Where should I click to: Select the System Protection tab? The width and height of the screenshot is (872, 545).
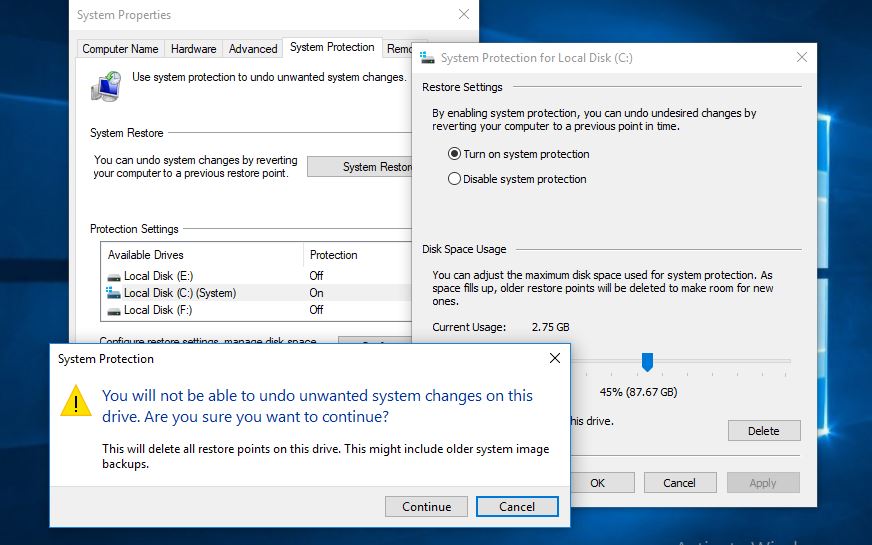coord(332,47)
